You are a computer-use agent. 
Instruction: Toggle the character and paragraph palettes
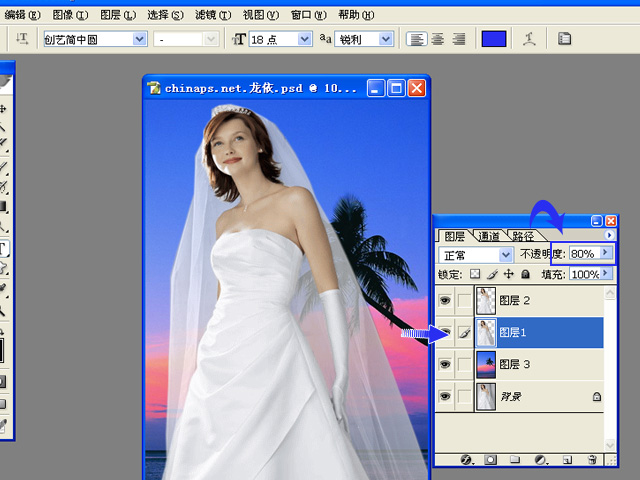pyautogui.click(x=564, y=39)
